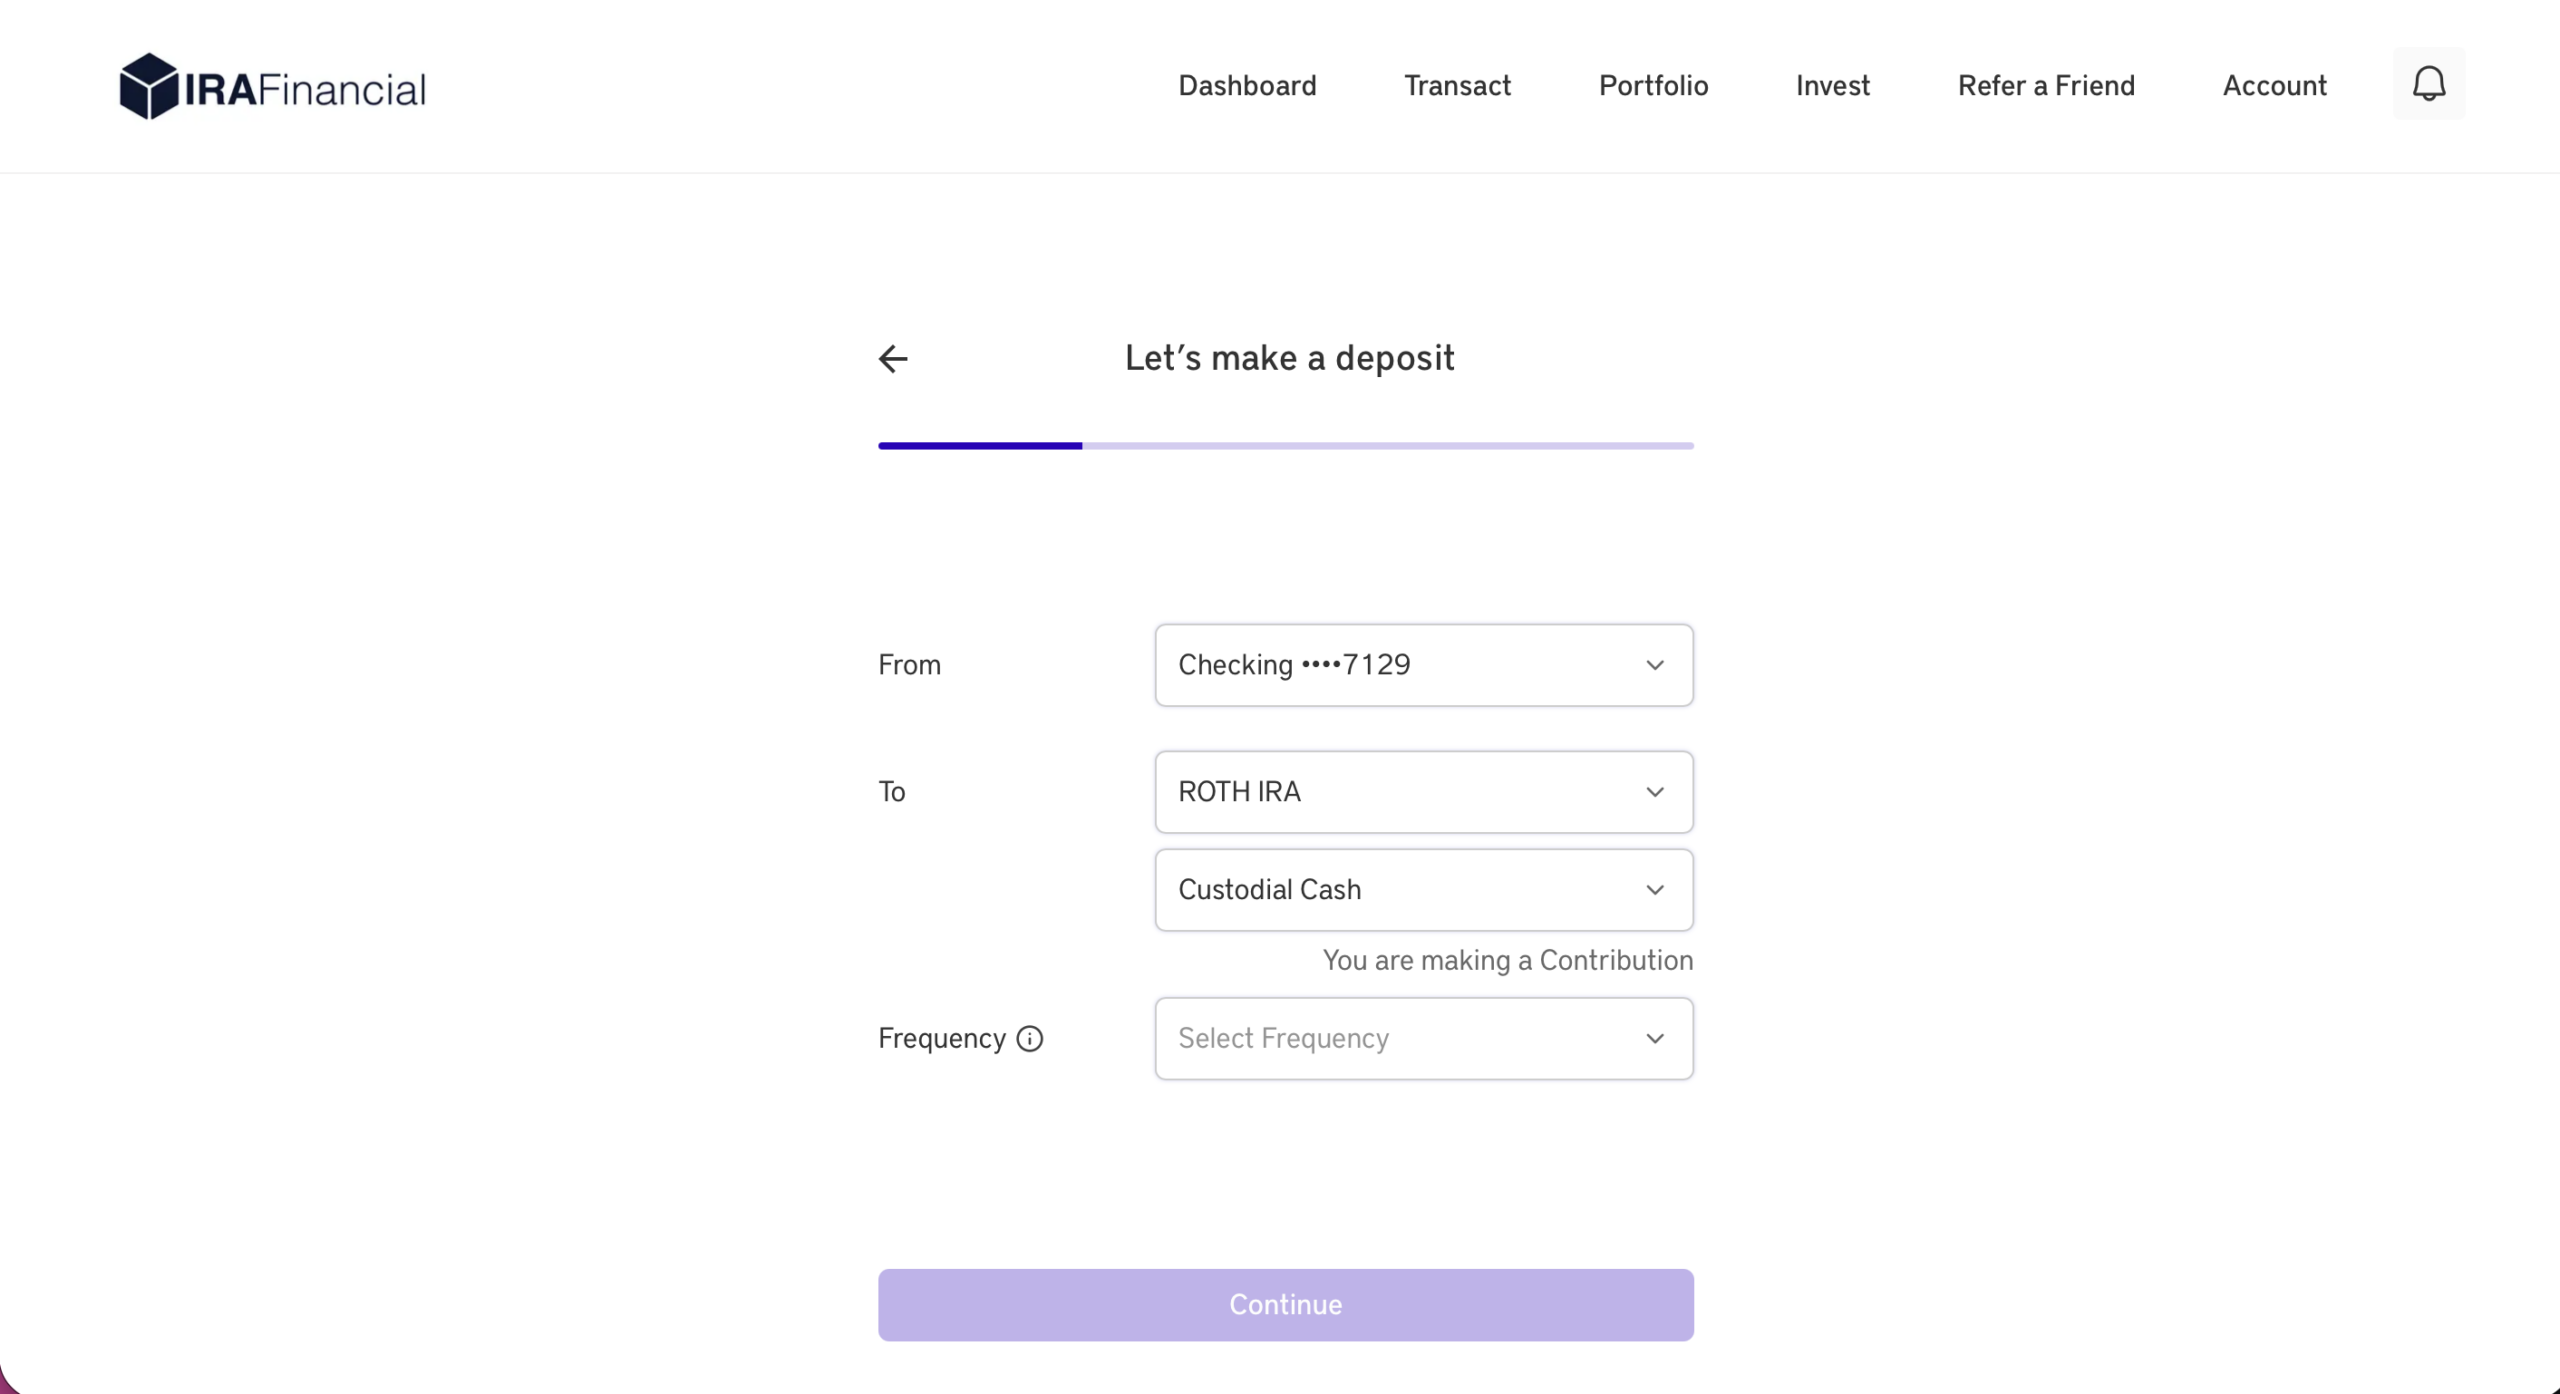Viewport: 2560px width, 1394px height.
Task: Open the Custodial Cash dropdown
Action: [x=1424, y=890]
